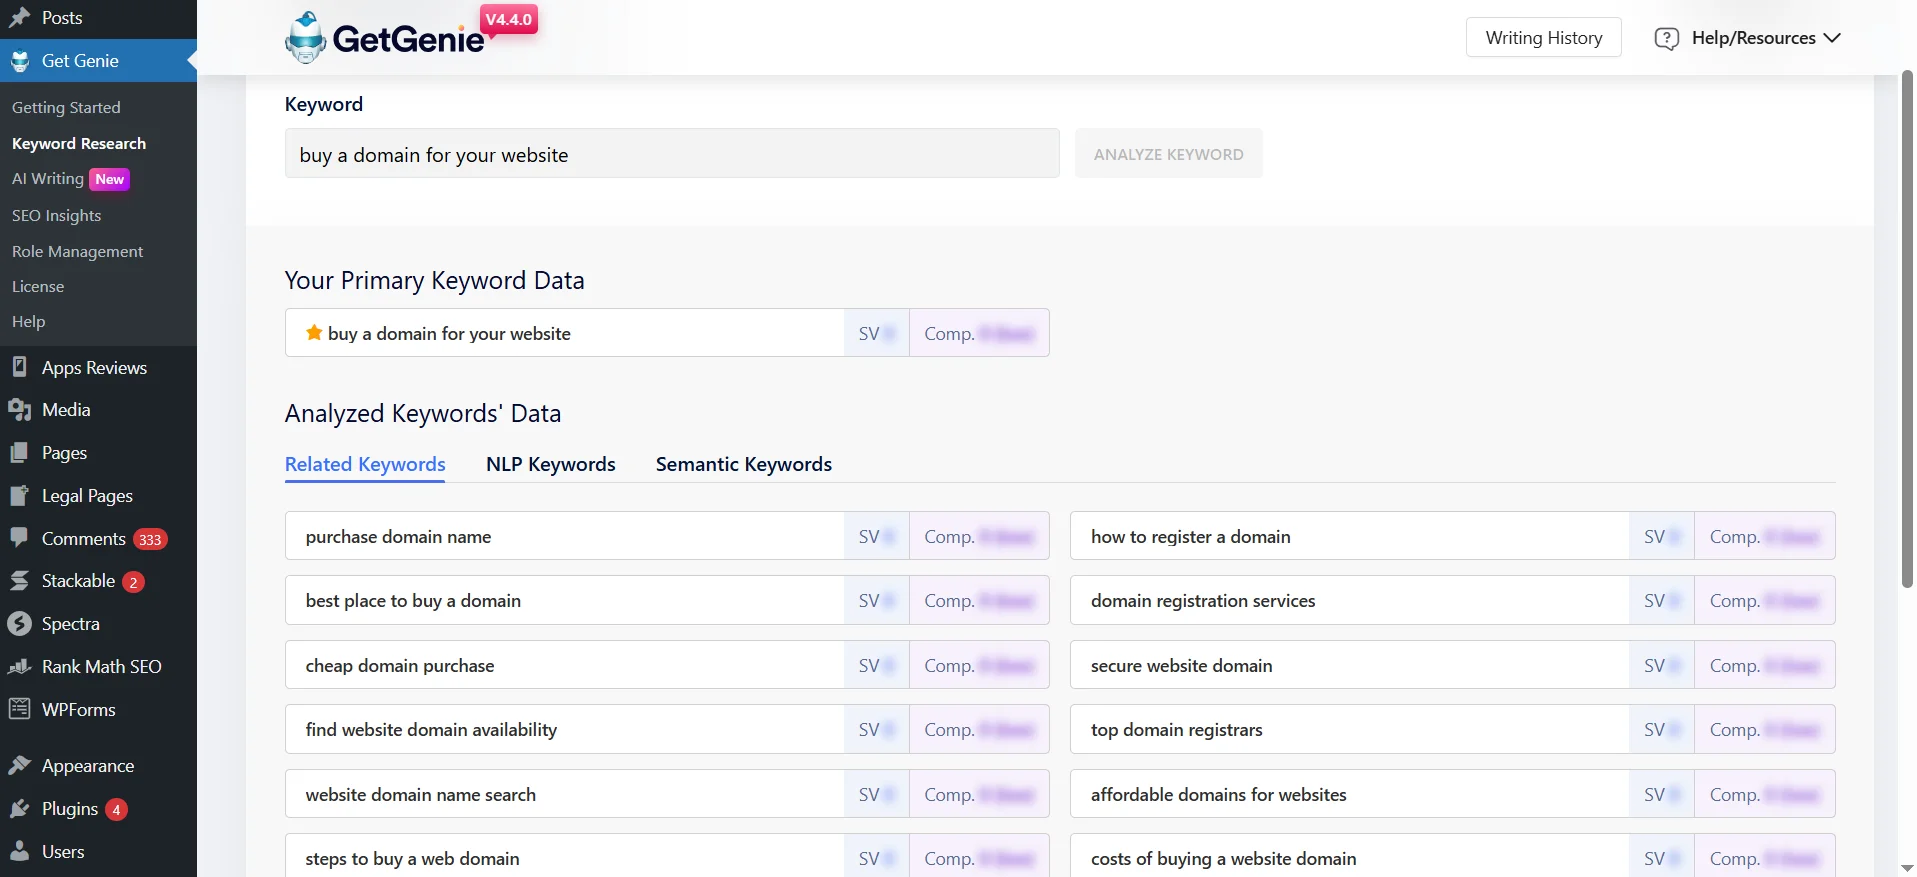Click the Comments speech bubble icon
Screen dimensions: 1917x877
(20, 538)
